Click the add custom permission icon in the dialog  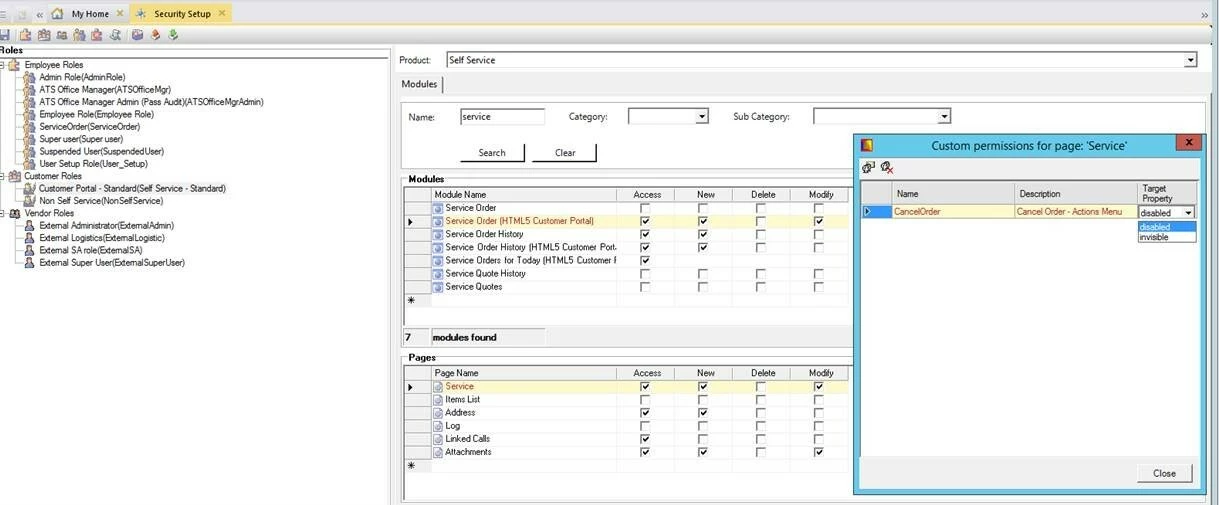(x=868, y=168)
